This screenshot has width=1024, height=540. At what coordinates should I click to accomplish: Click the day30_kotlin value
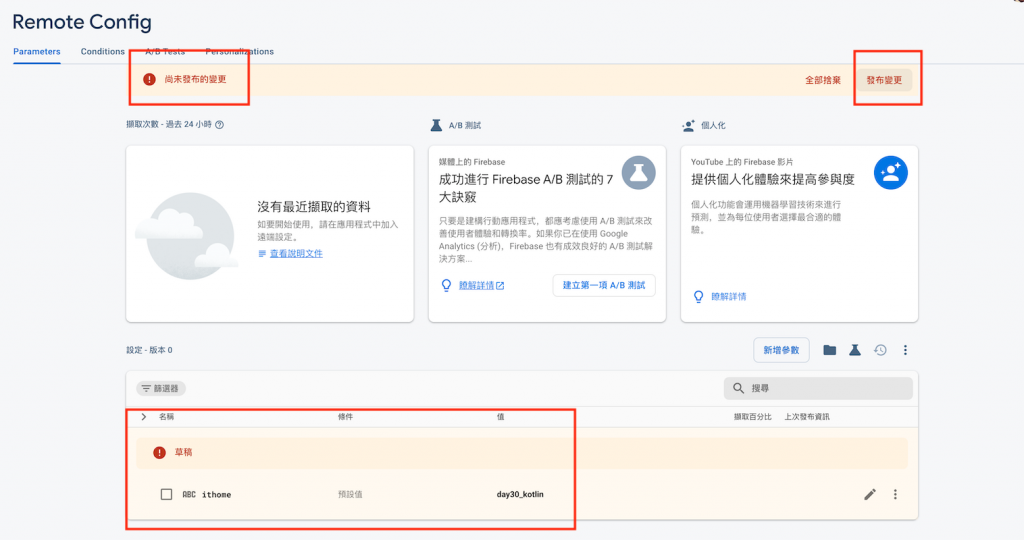coord(520,494)
